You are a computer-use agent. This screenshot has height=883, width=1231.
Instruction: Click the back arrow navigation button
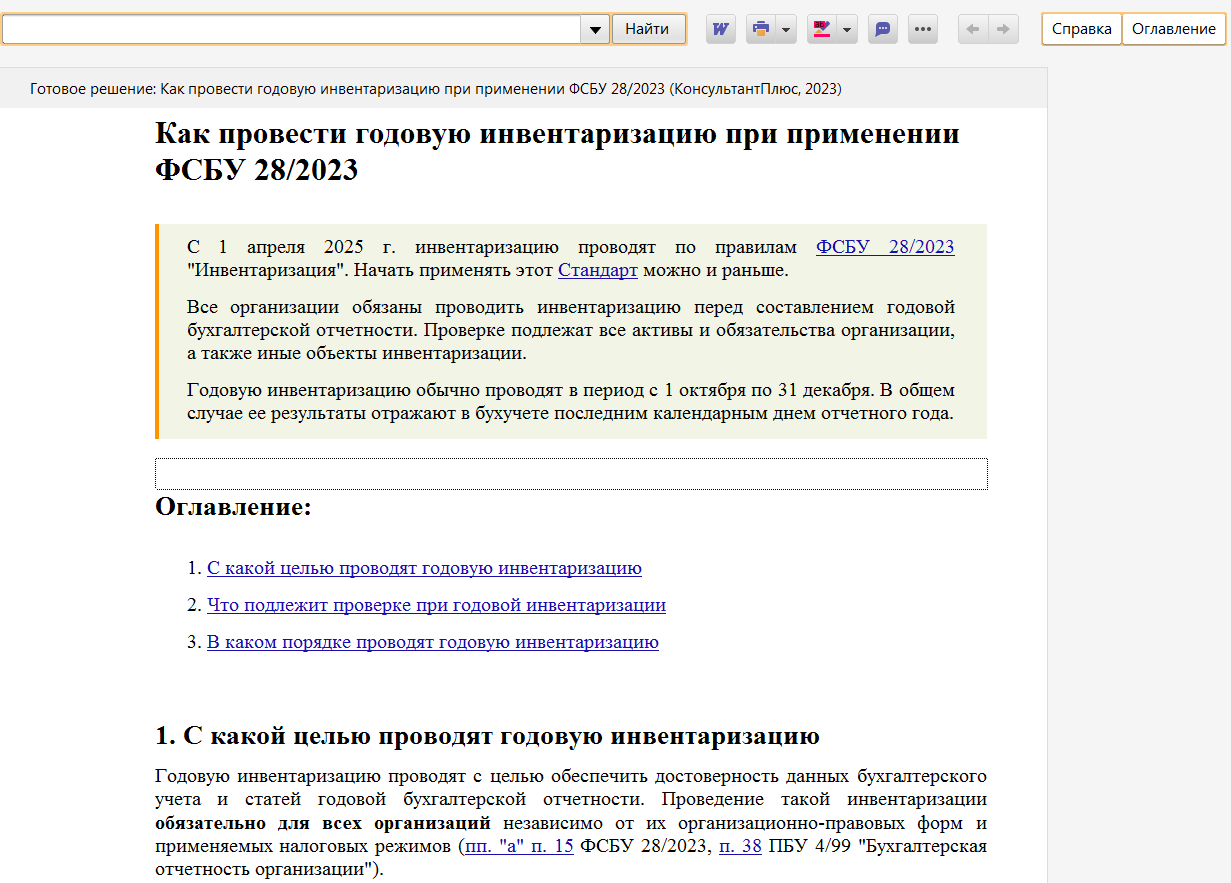click(x=973, y=29)
